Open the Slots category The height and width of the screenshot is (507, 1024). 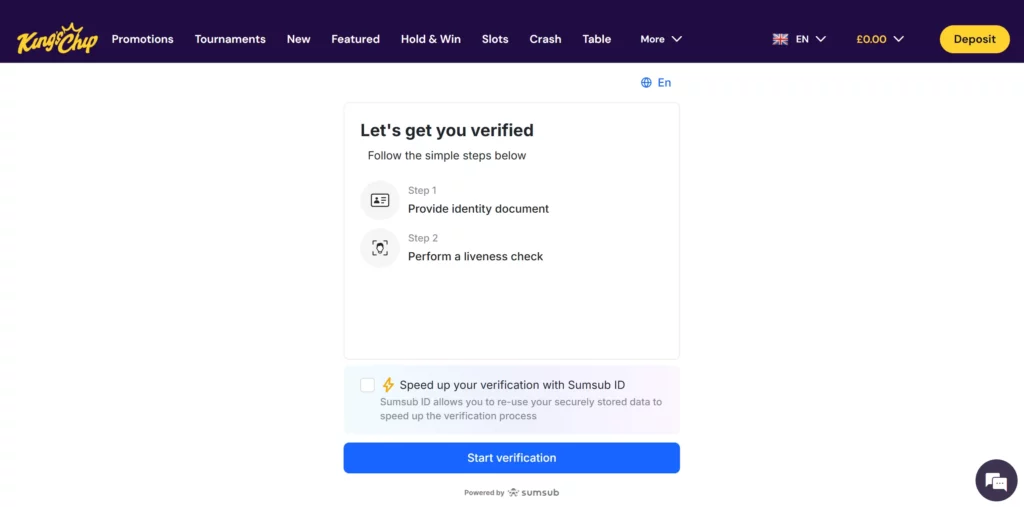[495, 39]
